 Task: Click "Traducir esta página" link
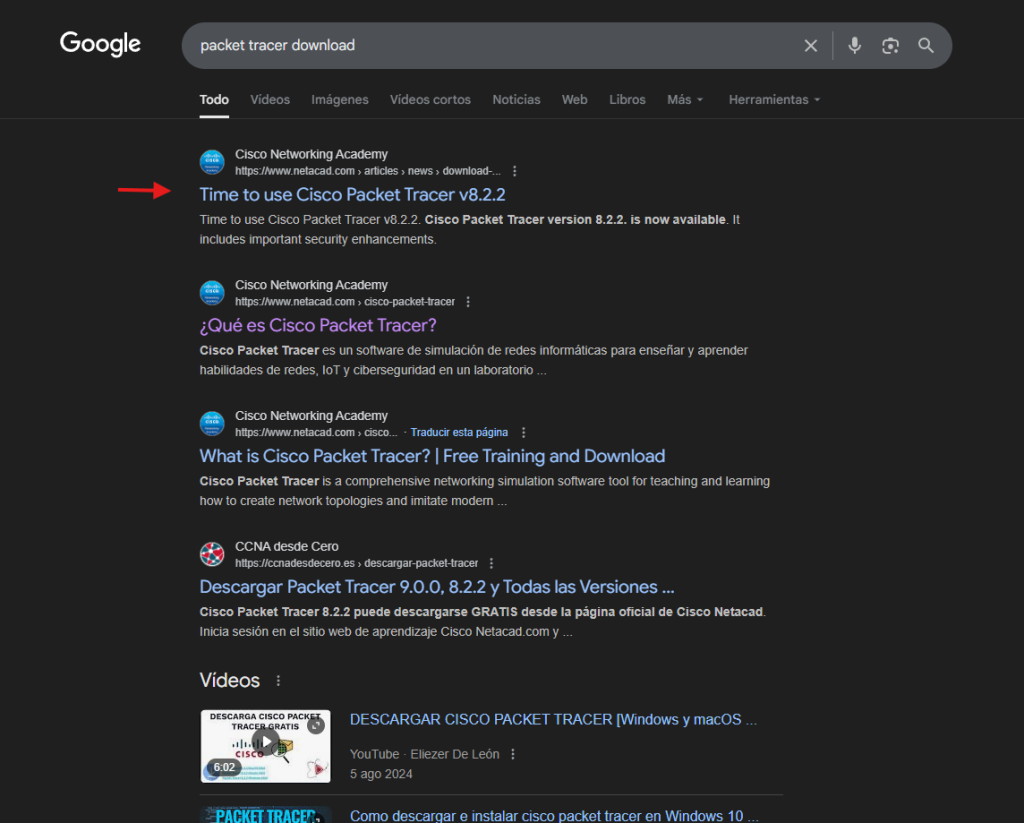(459, 432)
